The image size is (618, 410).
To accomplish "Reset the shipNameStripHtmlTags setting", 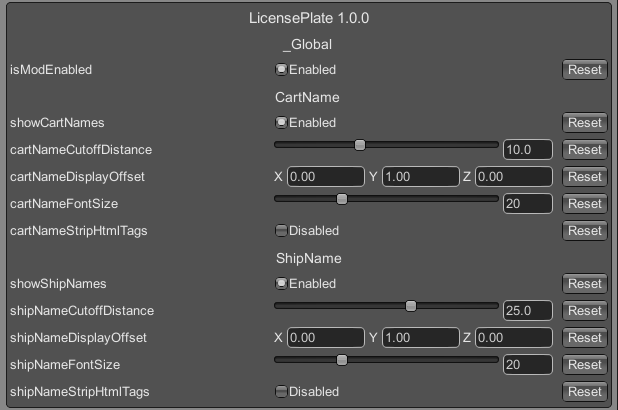I will (x=584, y=391).
